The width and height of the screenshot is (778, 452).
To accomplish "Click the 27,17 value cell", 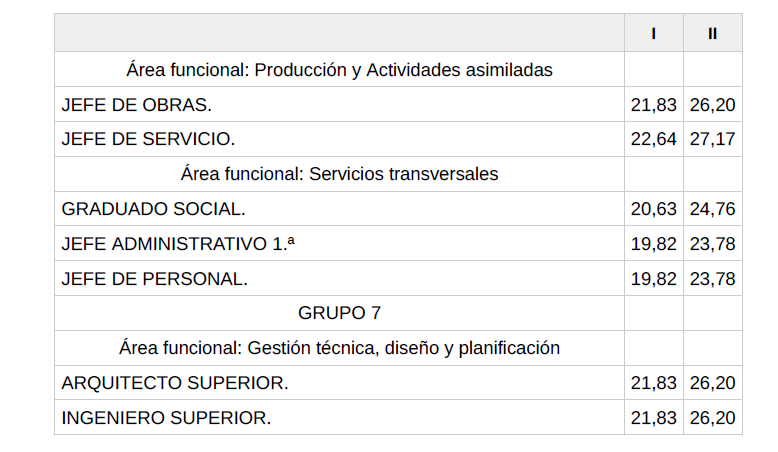I will click(x=712, y=139).
